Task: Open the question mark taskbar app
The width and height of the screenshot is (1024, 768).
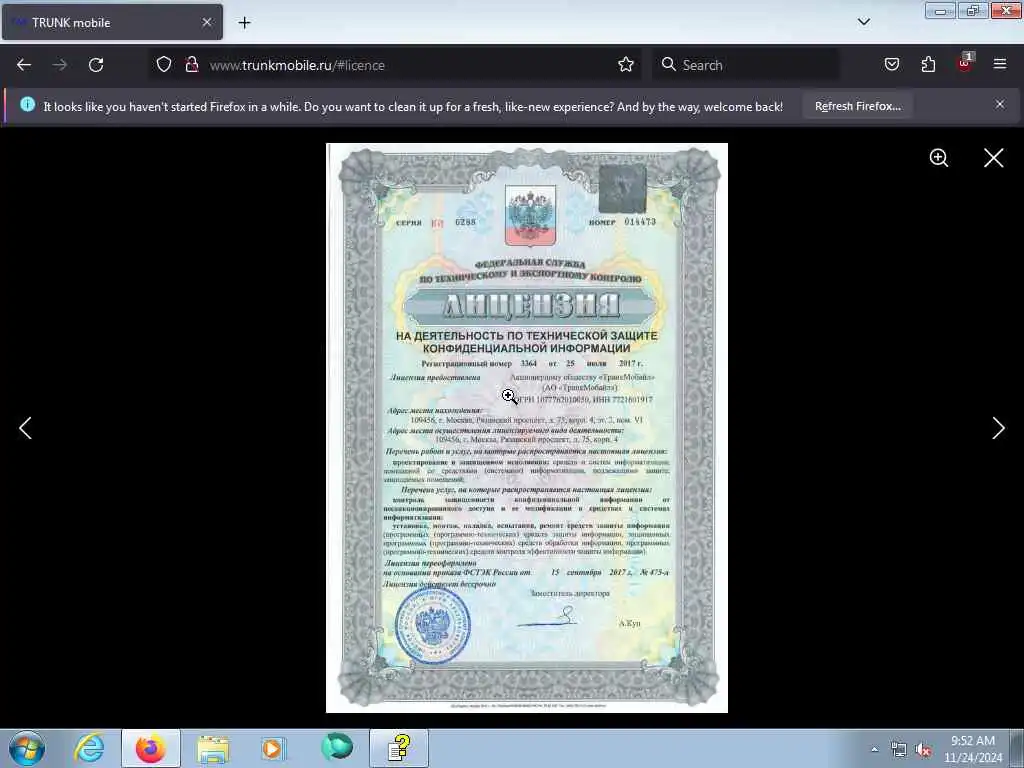Action: [x=399, y=748]
